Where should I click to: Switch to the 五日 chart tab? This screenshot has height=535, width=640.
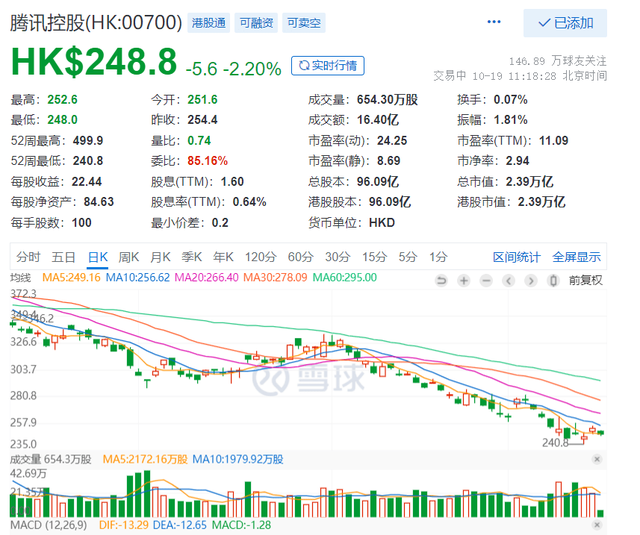[63, 257]
